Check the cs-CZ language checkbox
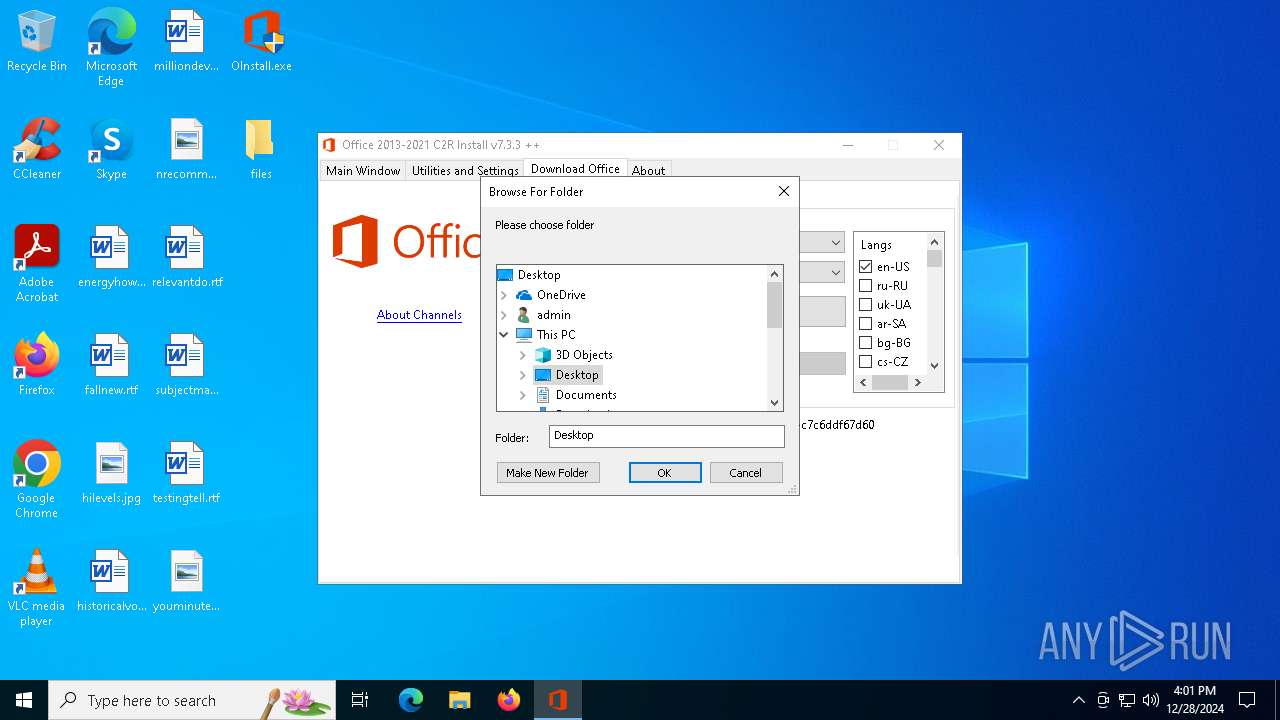 (866, 362)
